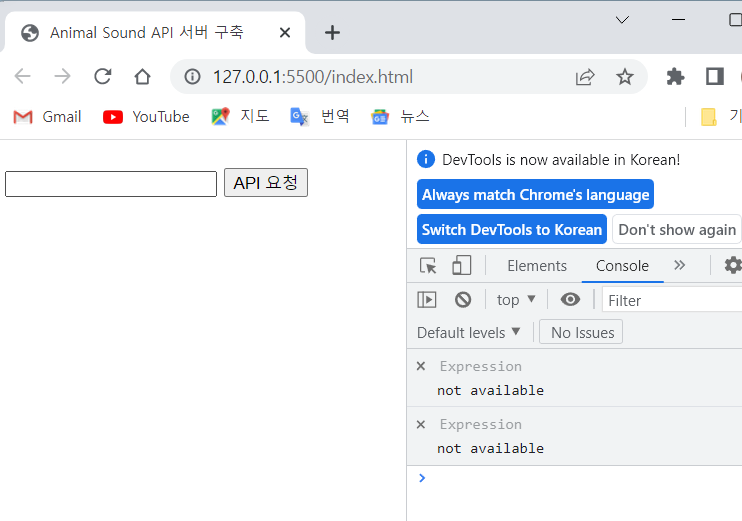Click Always match Chrome's language
The height and width of the screenshot is (521, 742).
(x=535, y=194)
